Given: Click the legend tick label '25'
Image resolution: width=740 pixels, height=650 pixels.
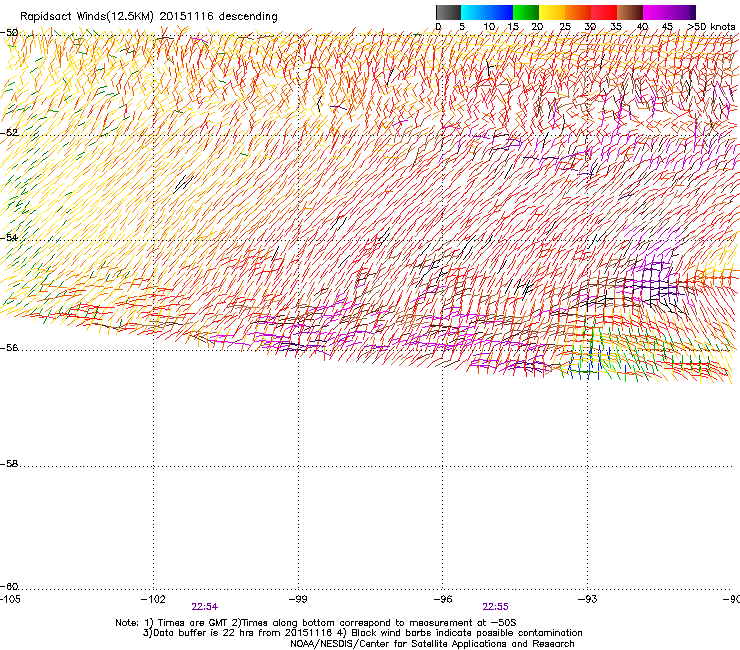Looking at the screenshot, I should tap(565, 27).
